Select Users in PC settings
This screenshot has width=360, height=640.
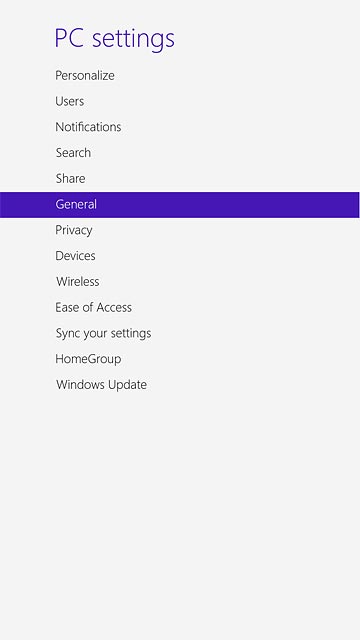pos(70,101)
